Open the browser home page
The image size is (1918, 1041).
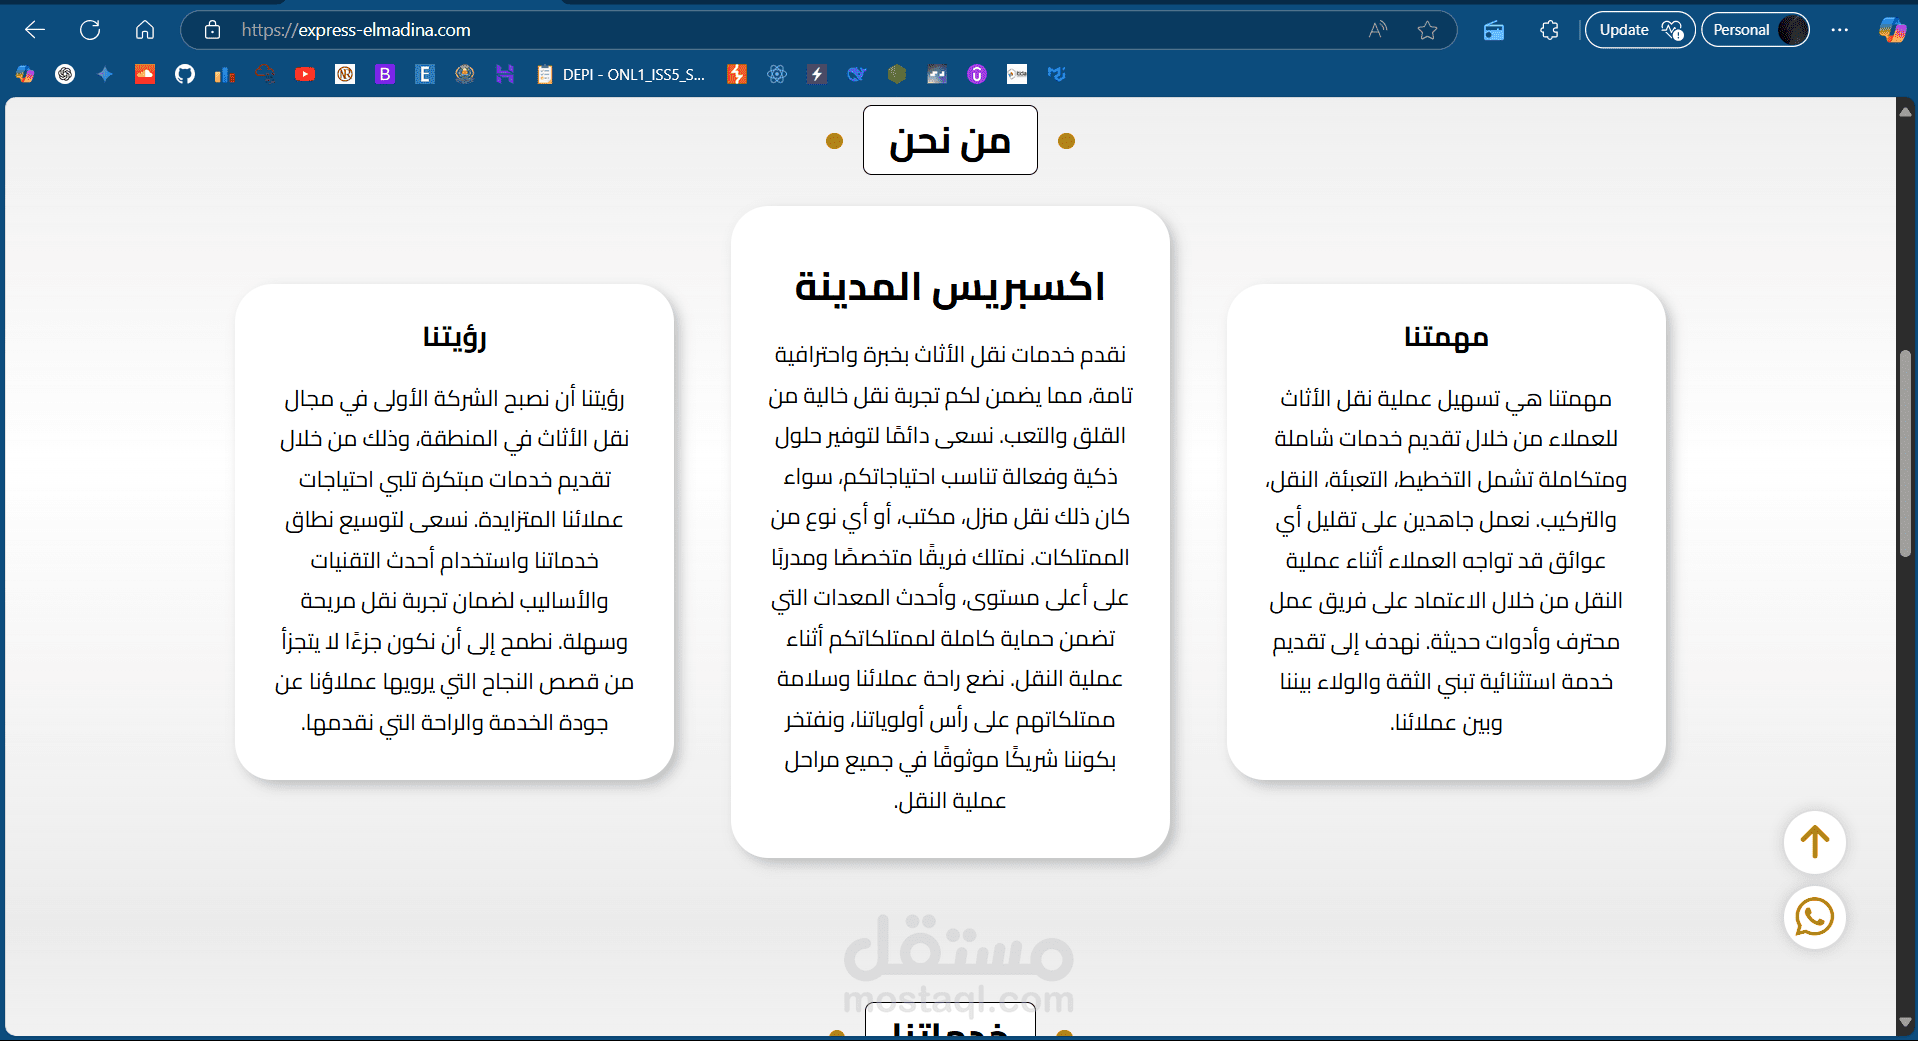145,30
